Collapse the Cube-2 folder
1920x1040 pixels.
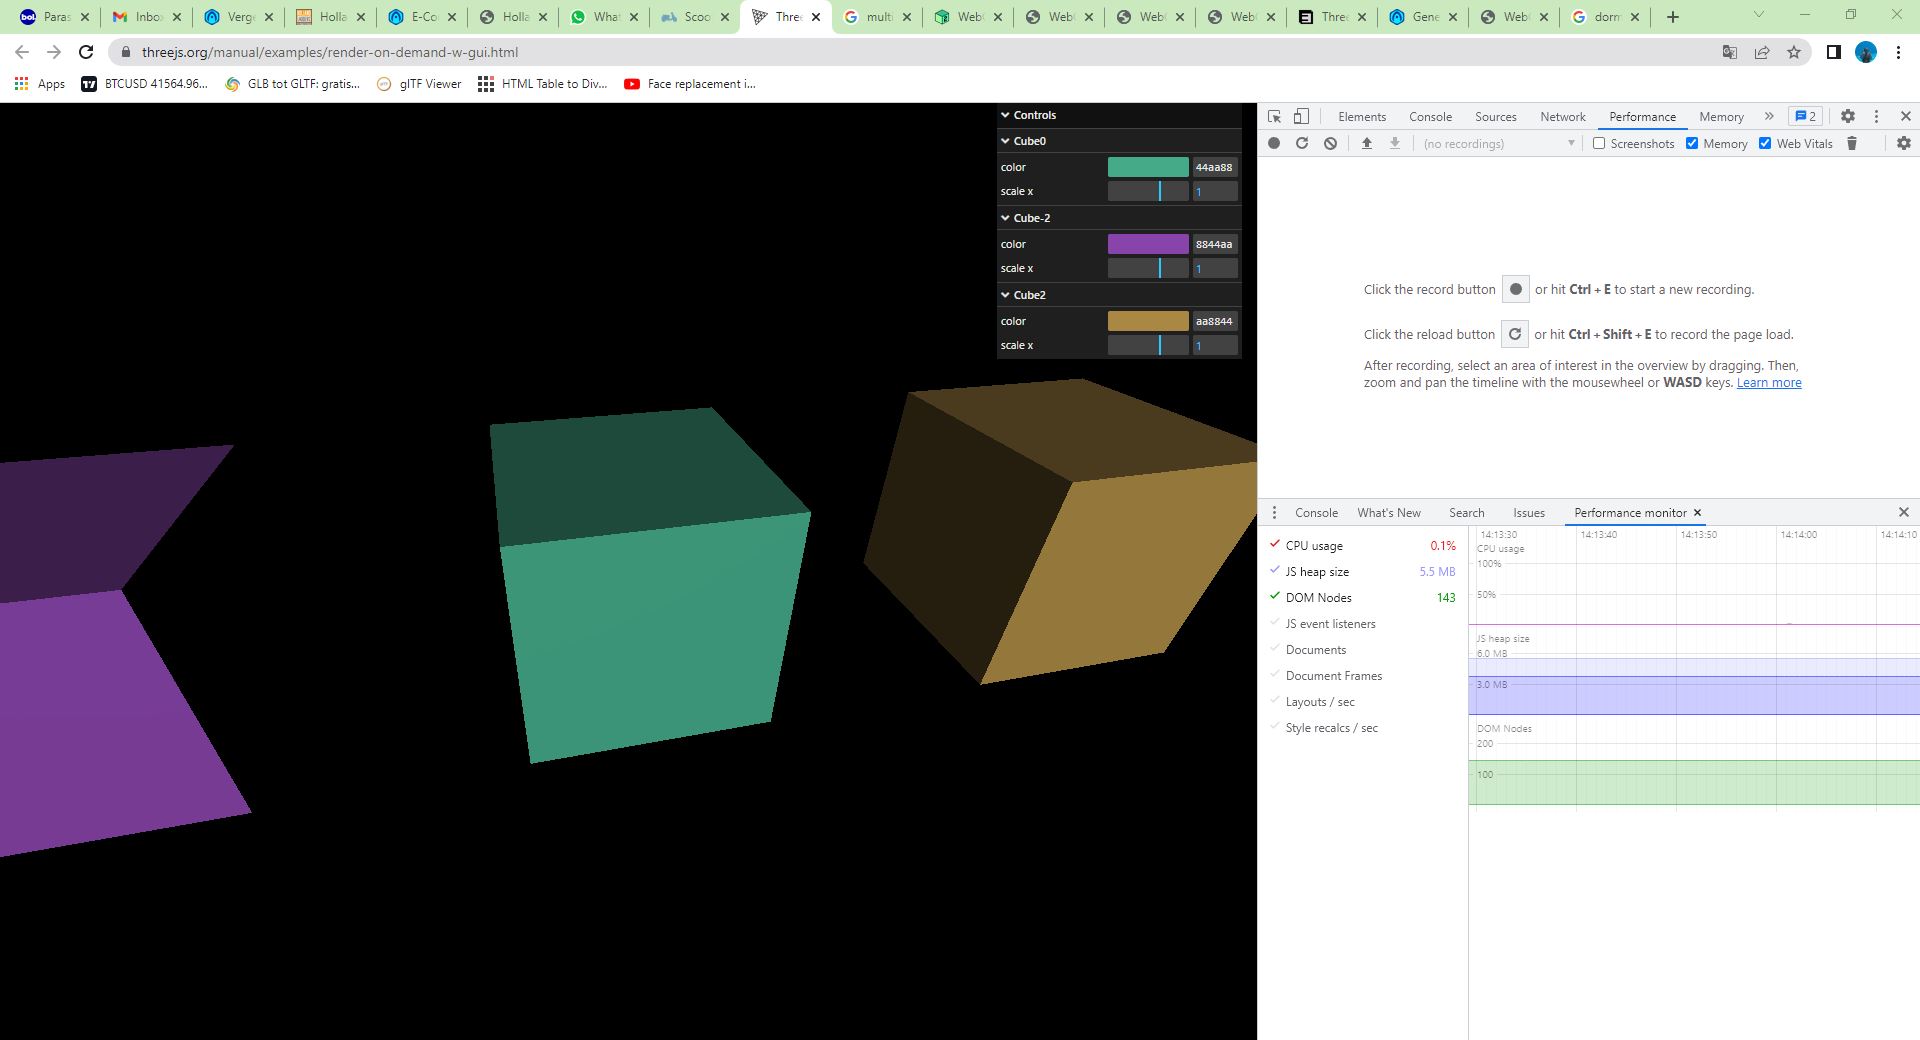1119,218
